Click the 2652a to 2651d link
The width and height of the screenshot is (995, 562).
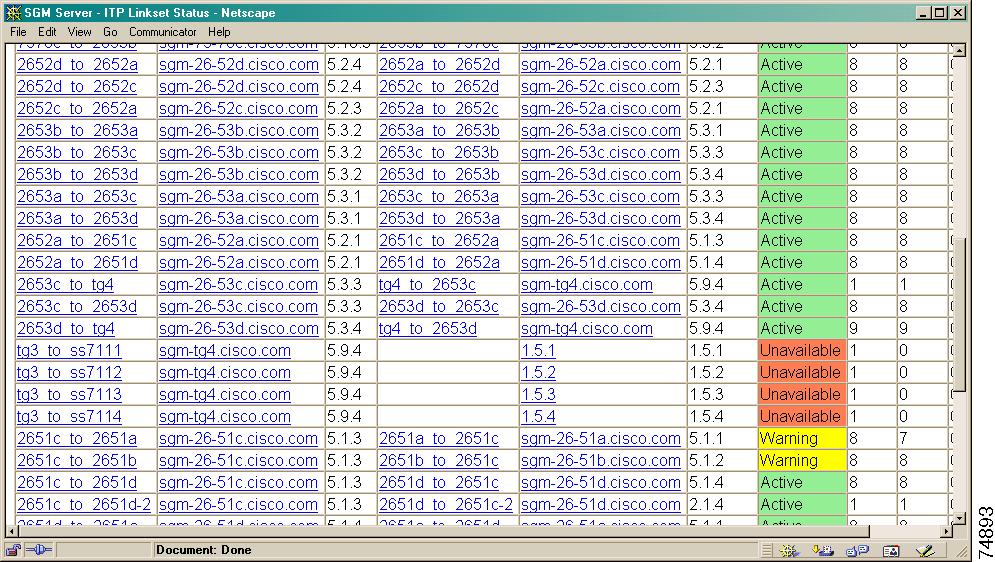click(77, 263)
